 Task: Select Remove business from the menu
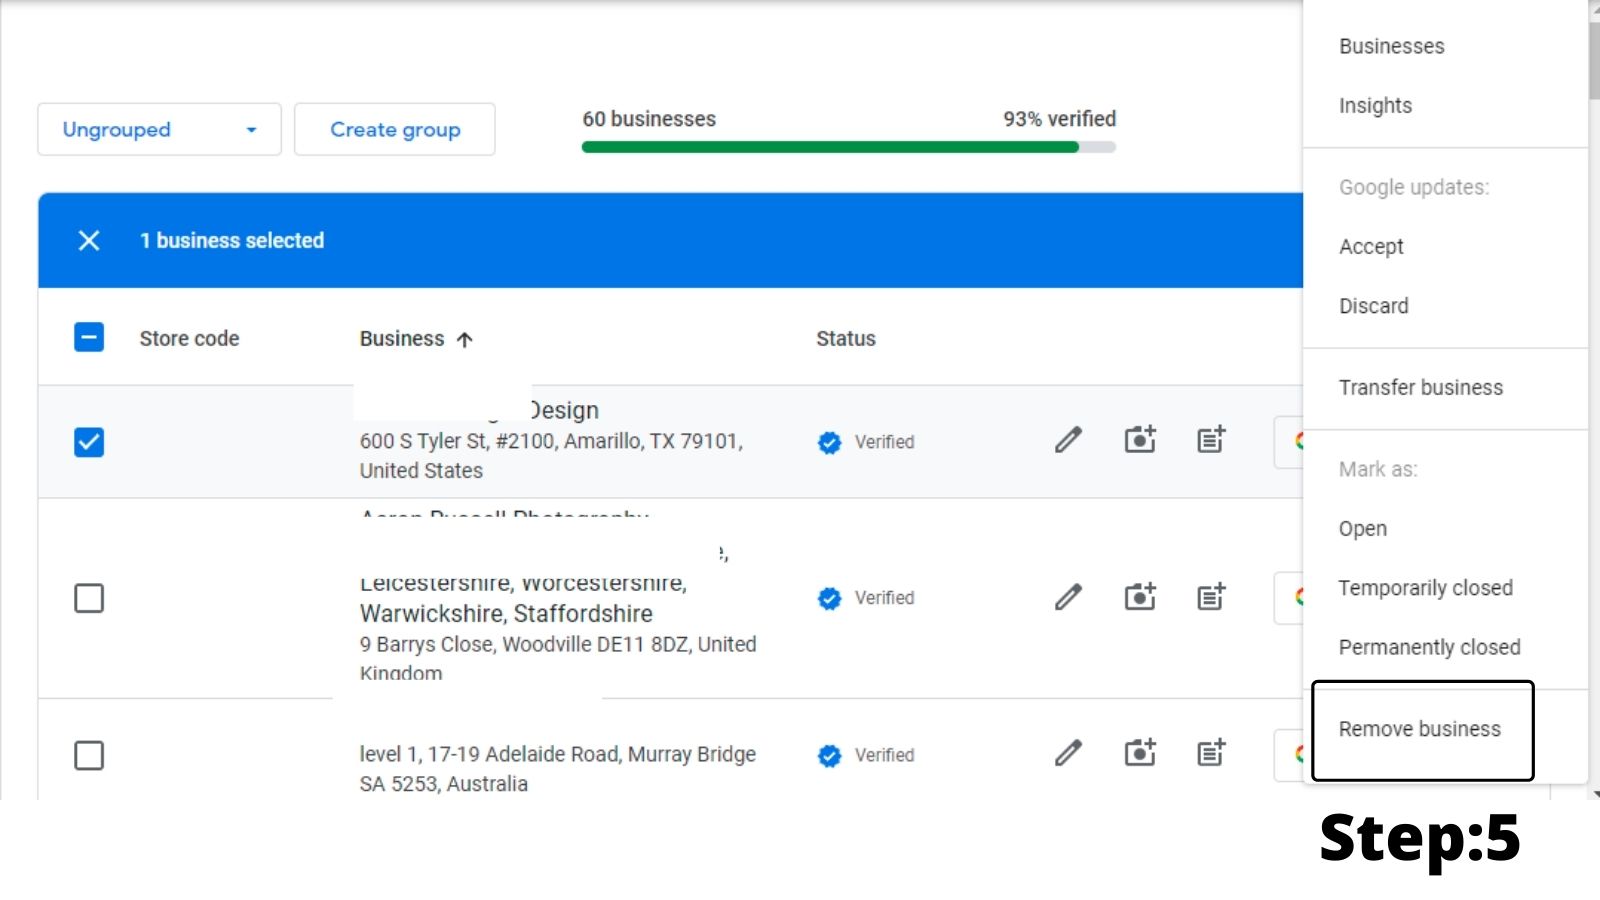point(1419,729)
